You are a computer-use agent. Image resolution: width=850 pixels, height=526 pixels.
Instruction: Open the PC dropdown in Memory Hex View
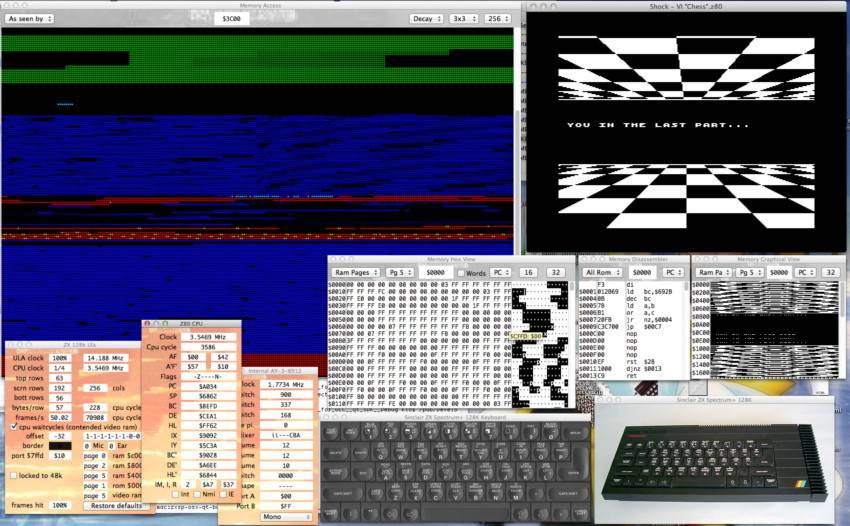(500, 272)
